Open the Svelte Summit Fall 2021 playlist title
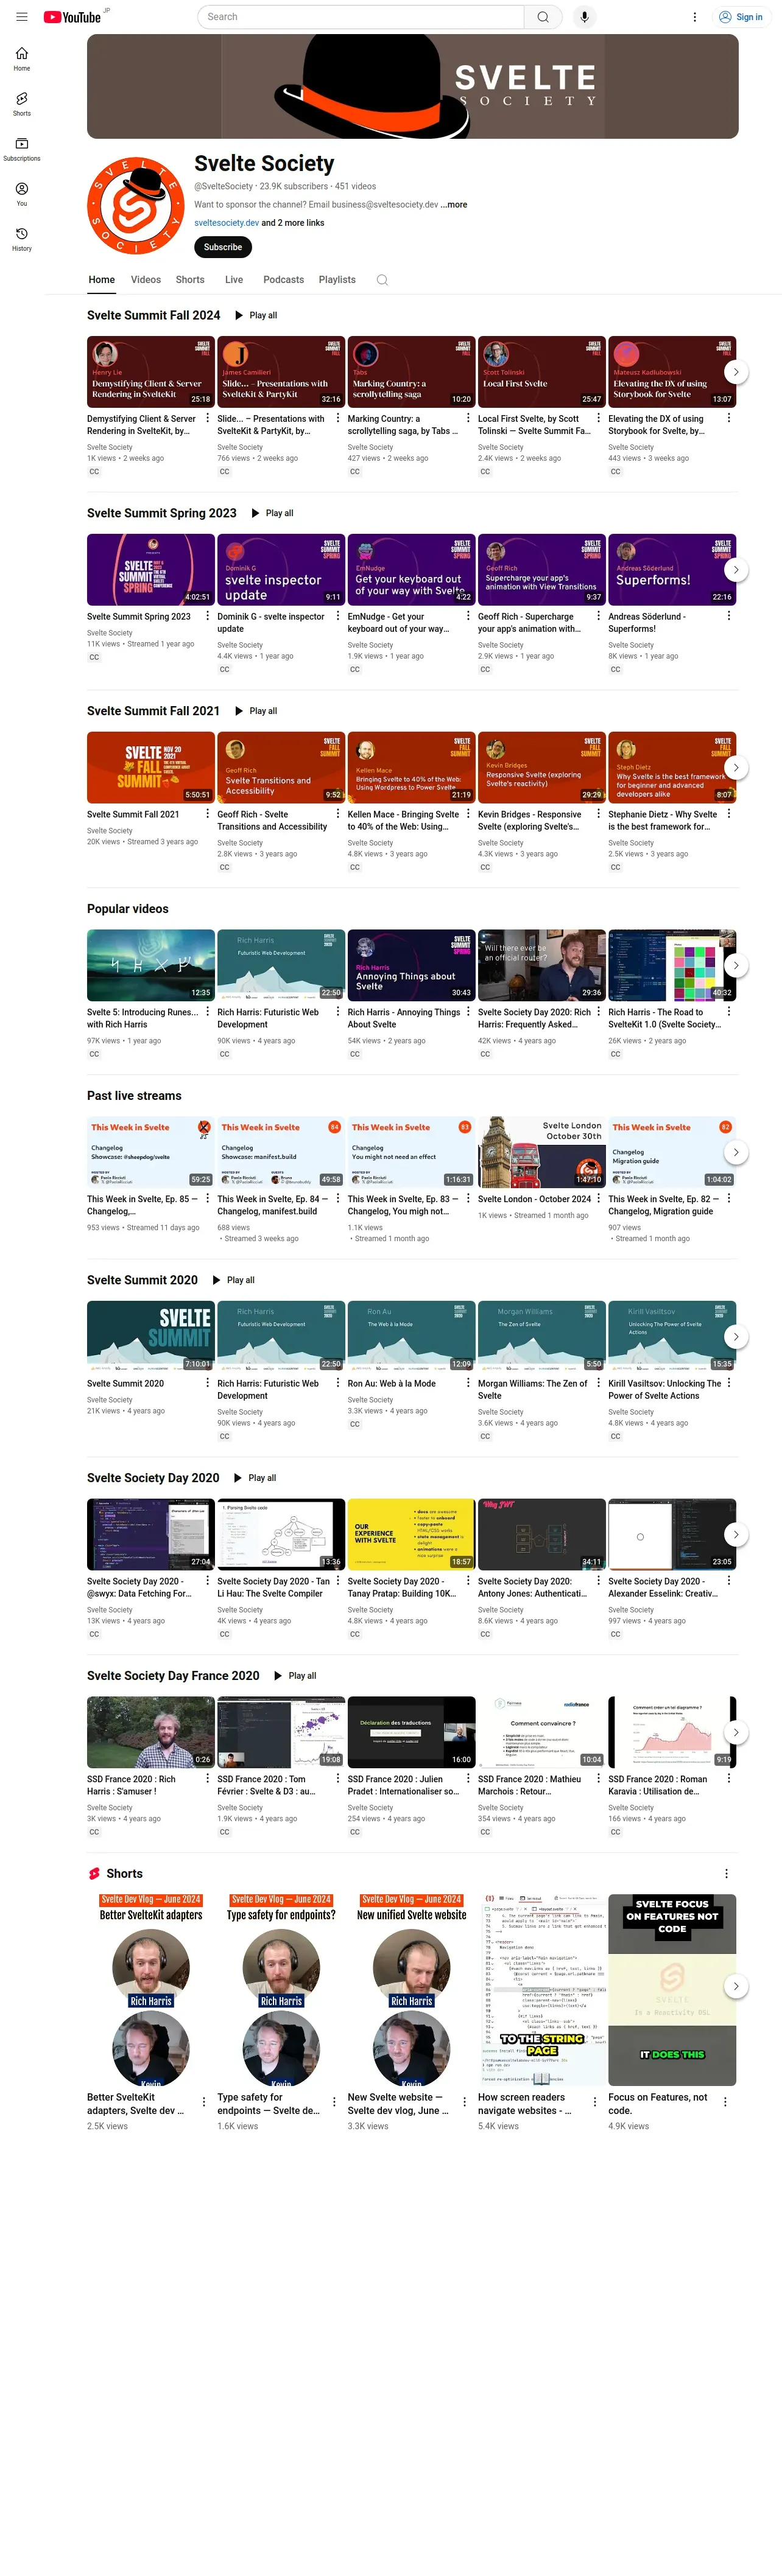 (x=153, y=711)
